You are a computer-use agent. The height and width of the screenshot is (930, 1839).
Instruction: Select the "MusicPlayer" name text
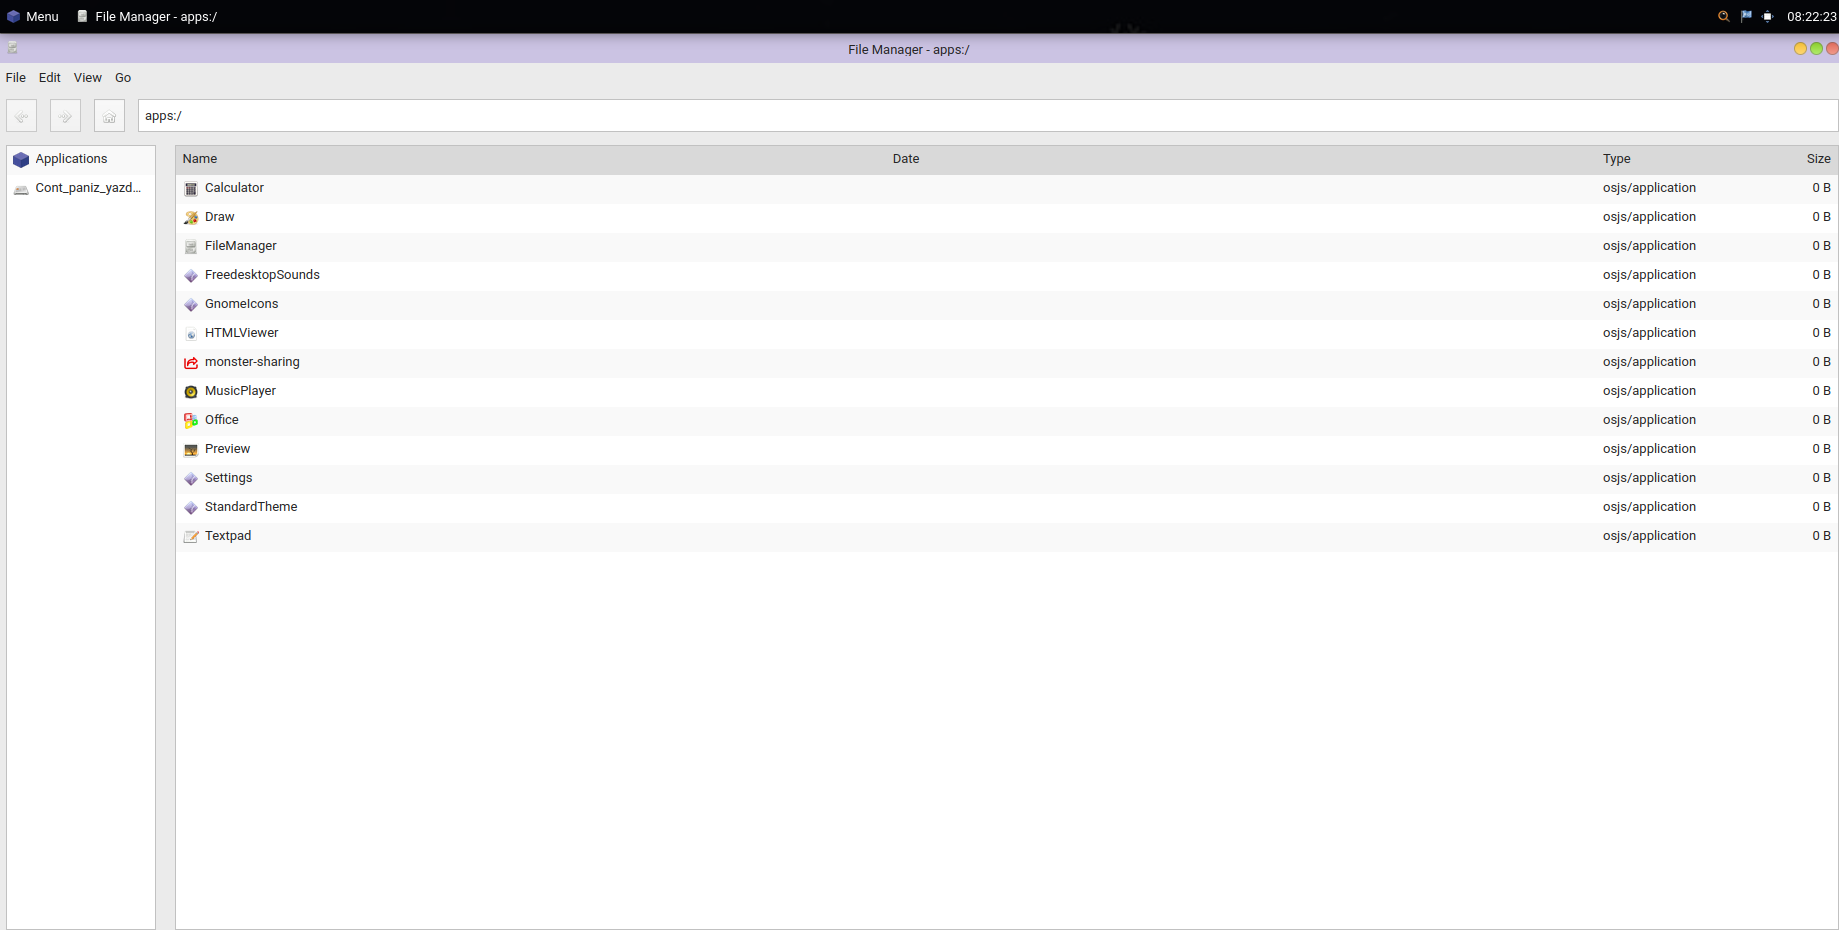pos(240,391)
